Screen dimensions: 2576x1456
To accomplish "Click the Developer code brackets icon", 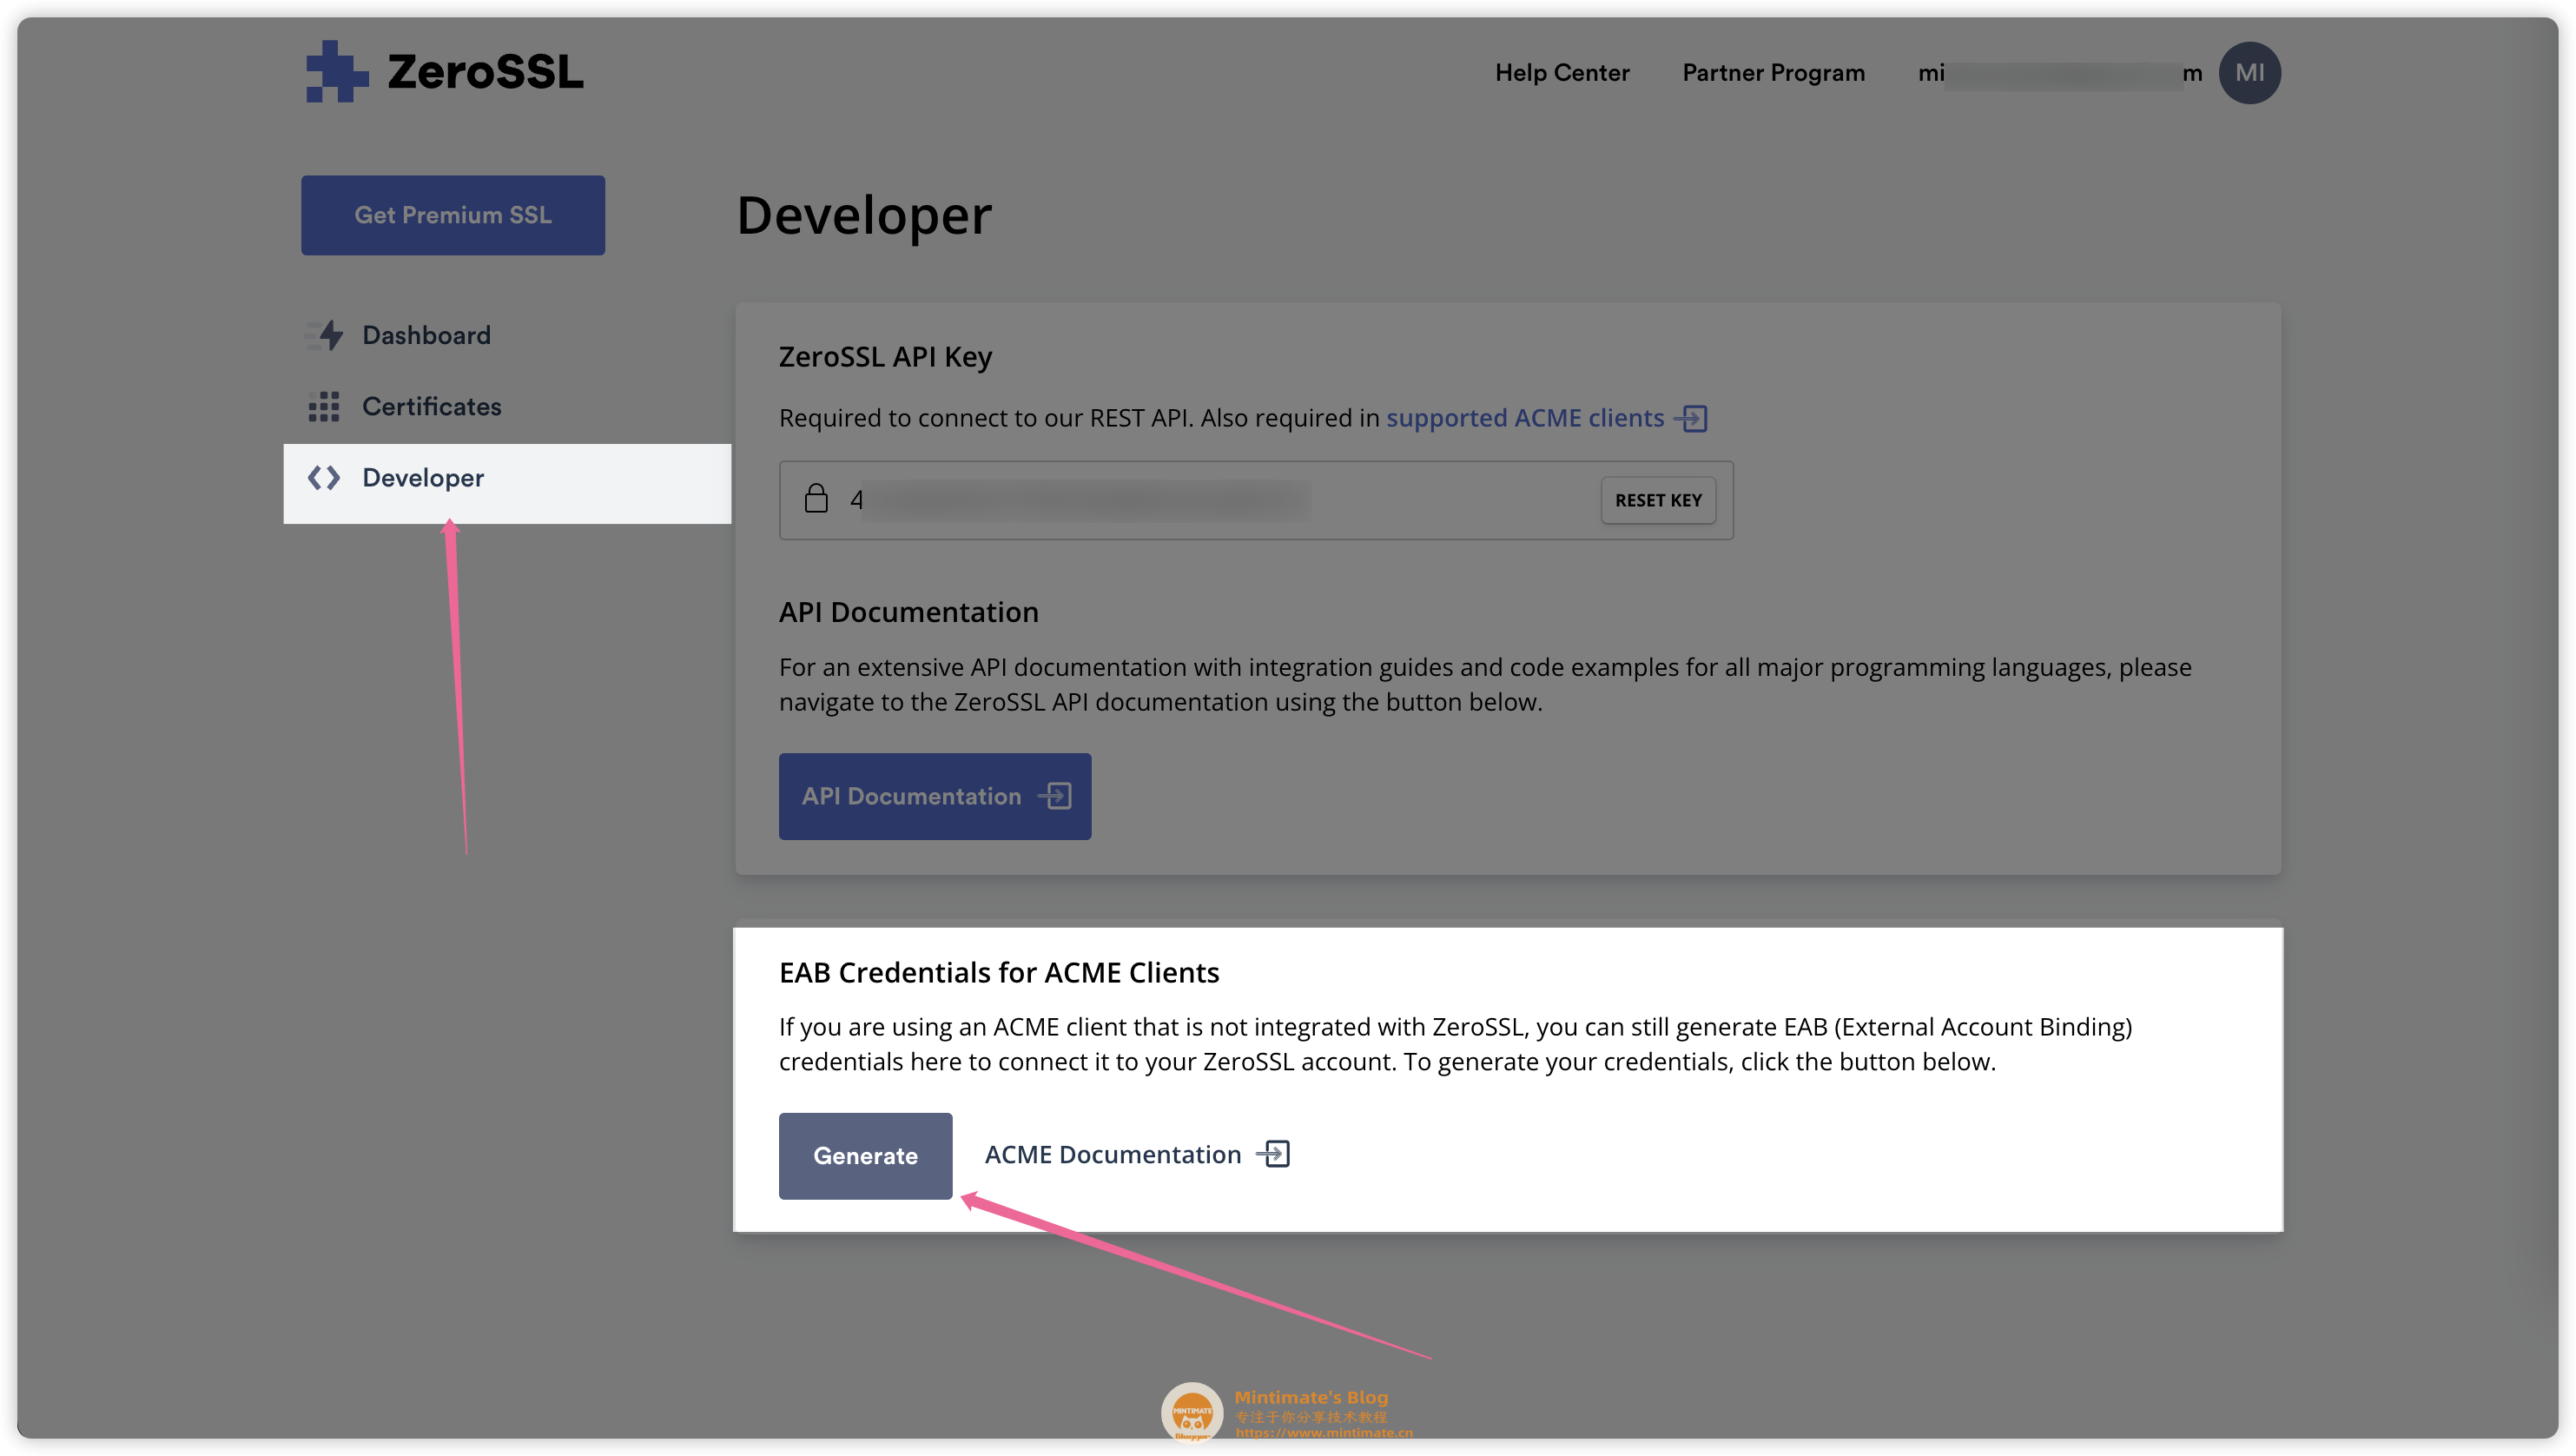I will 324,478.
